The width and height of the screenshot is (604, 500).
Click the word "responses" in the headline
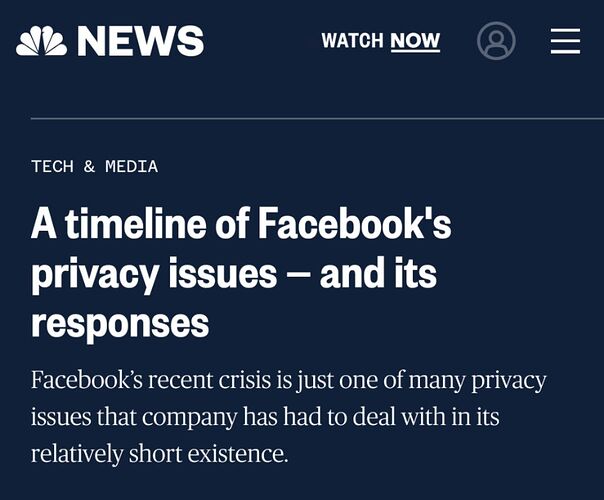click(x=120, y=323)
